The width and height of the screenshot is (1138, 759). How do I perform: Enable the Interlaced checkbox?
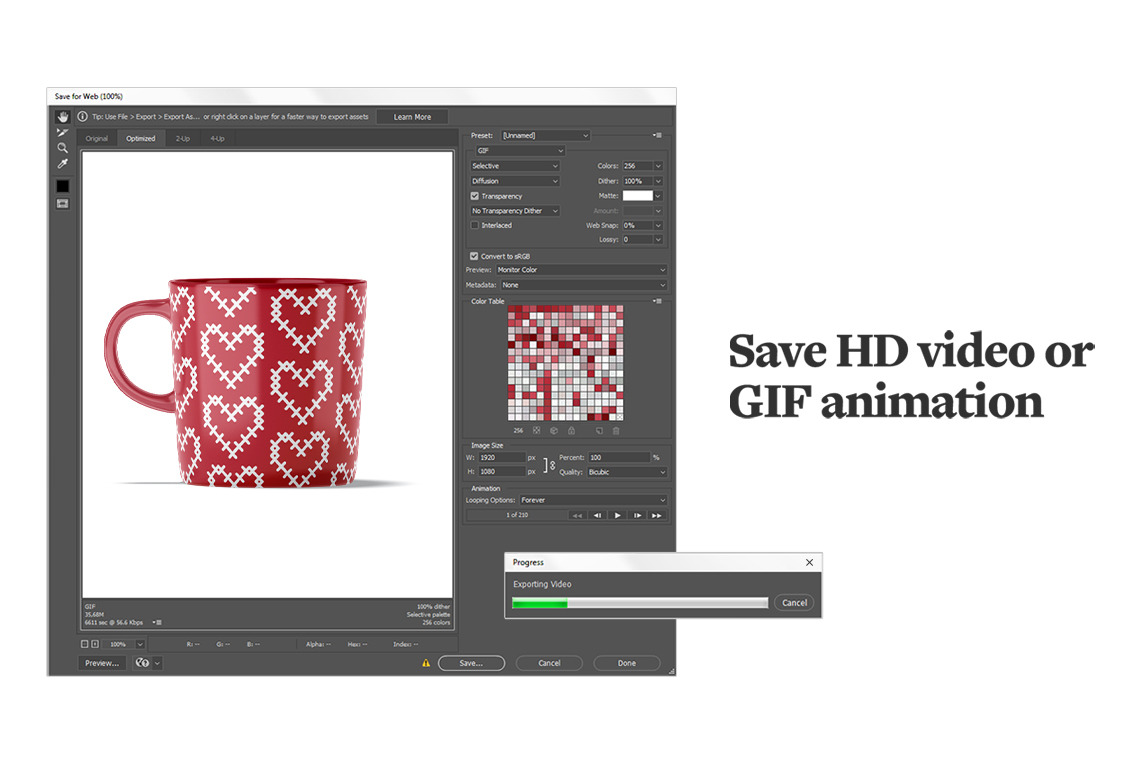click(x=475, y=225)
